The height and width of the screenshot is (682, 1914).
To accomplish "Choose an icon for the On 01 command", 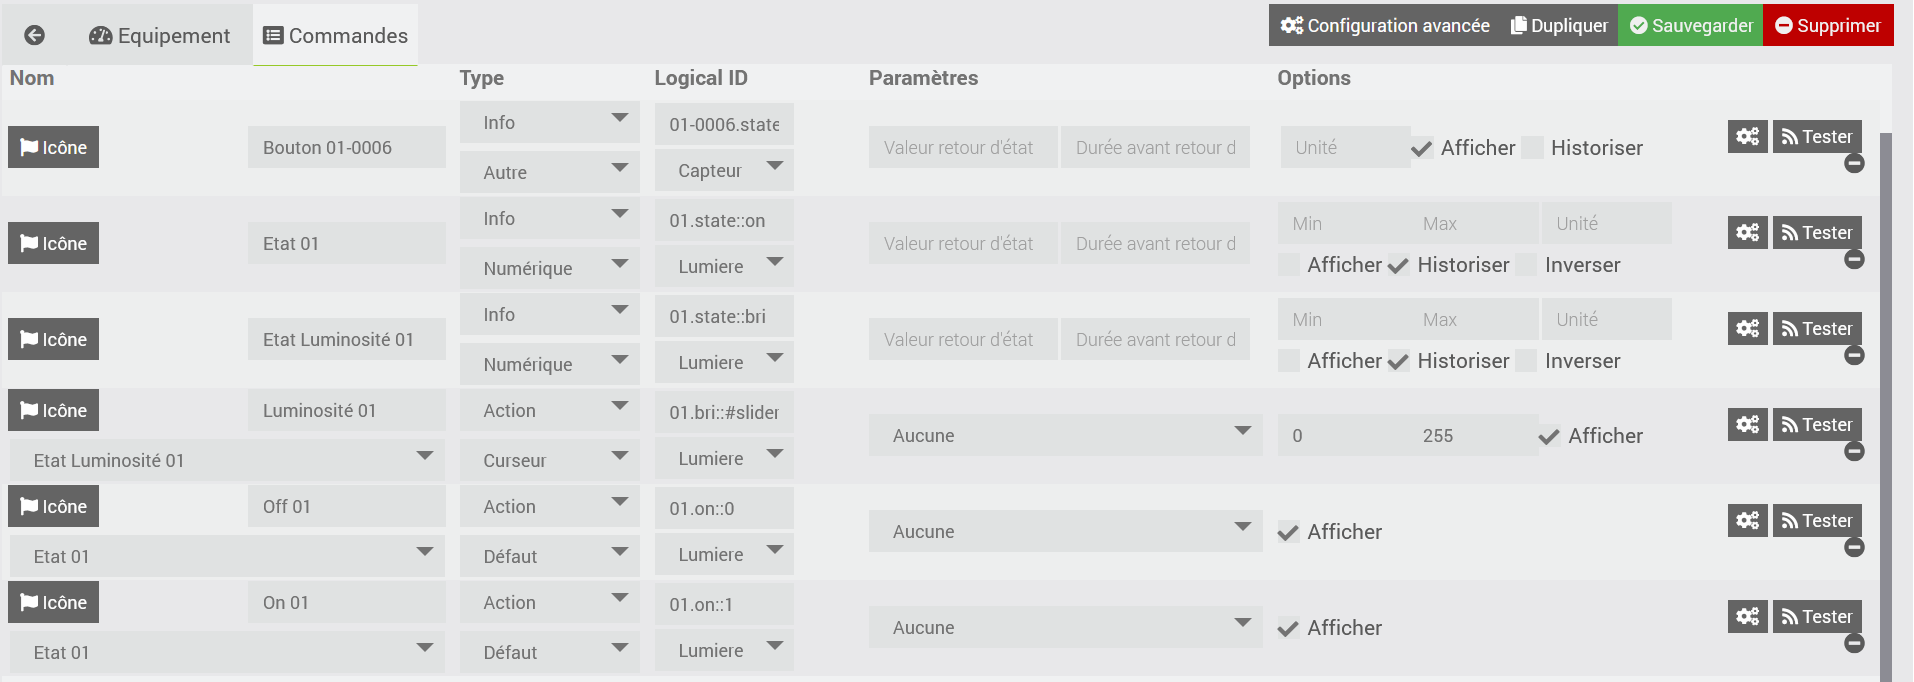I will click(x=54, y=603).
